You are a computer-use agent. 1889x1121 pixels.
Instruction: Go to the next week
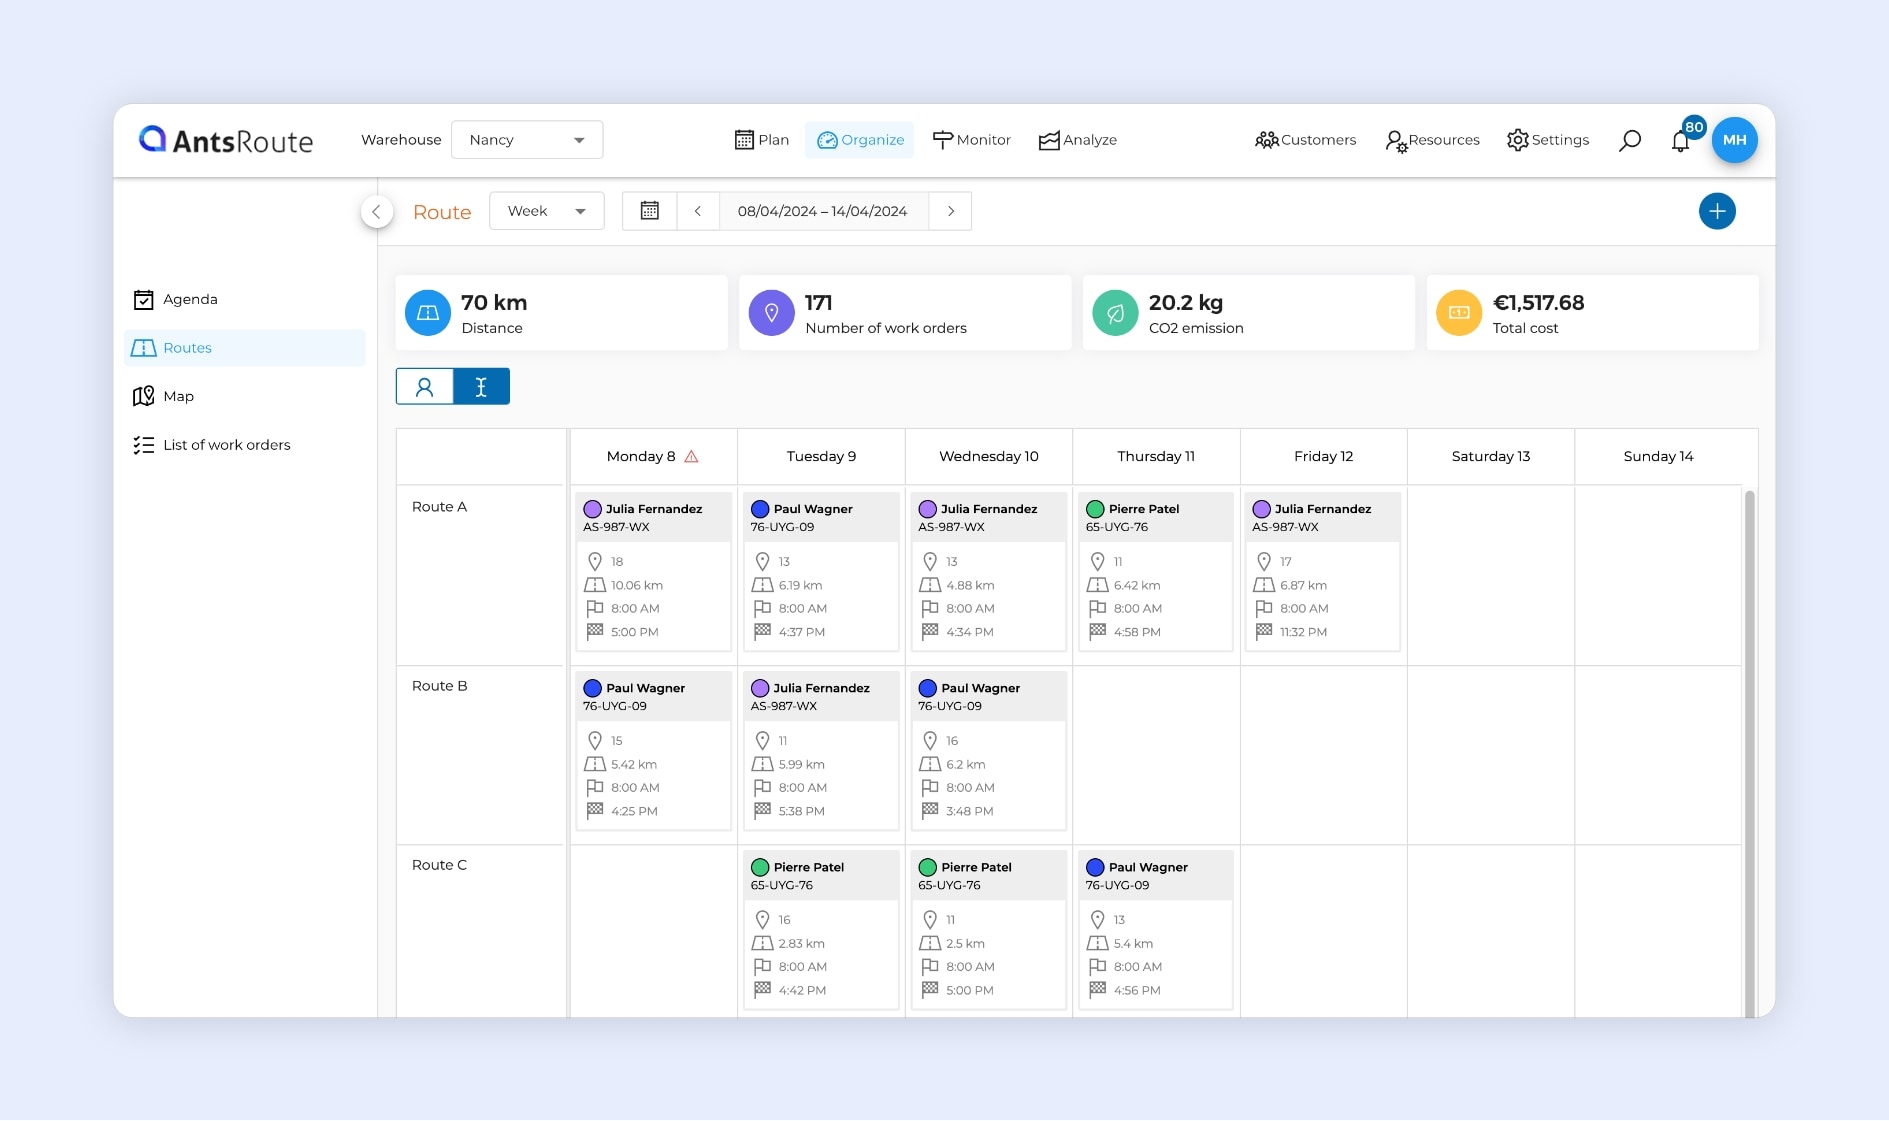tap(950, 211)
